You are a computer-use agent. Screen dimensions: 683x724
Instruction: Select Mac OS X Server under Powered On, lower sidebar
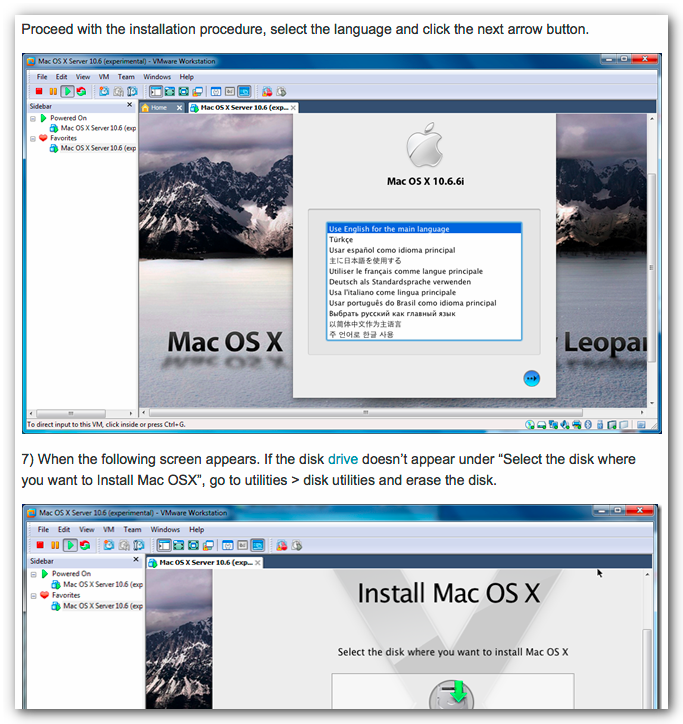tap(97, 585)
